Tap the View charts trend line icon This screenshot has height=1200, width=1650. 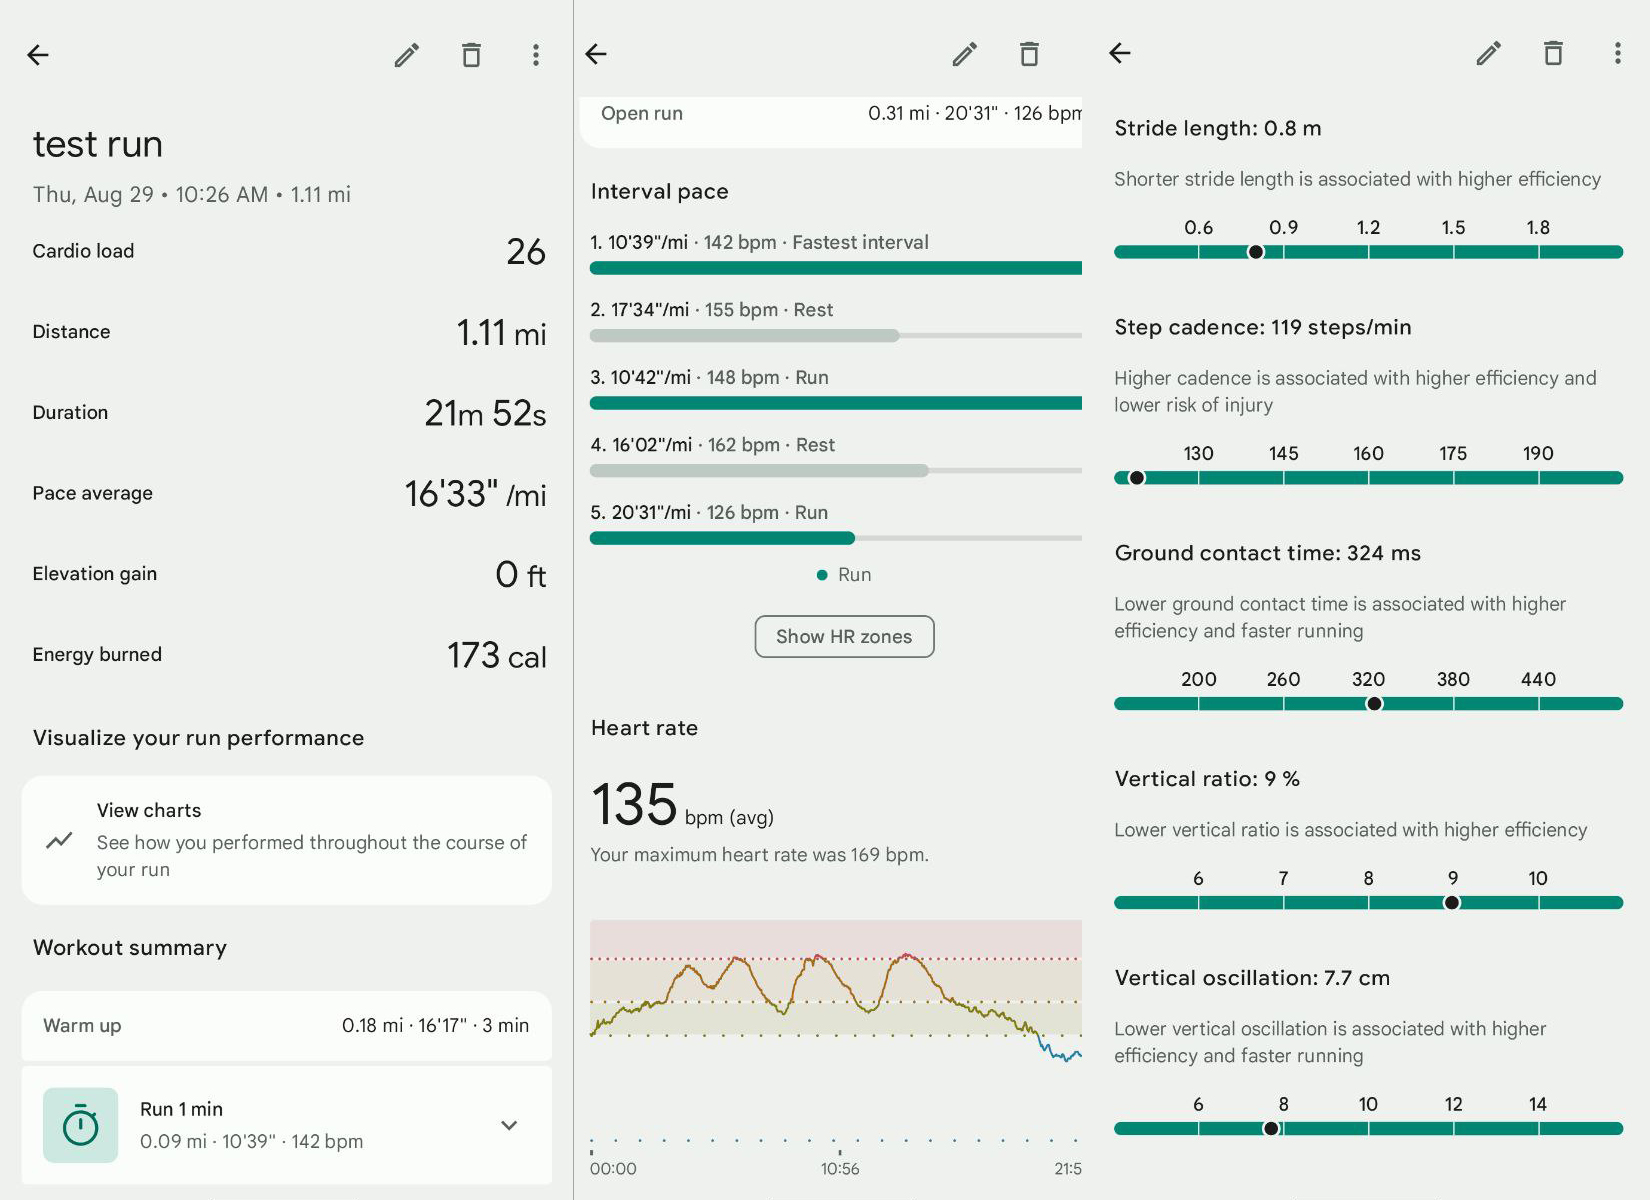[x=59, y=840]
